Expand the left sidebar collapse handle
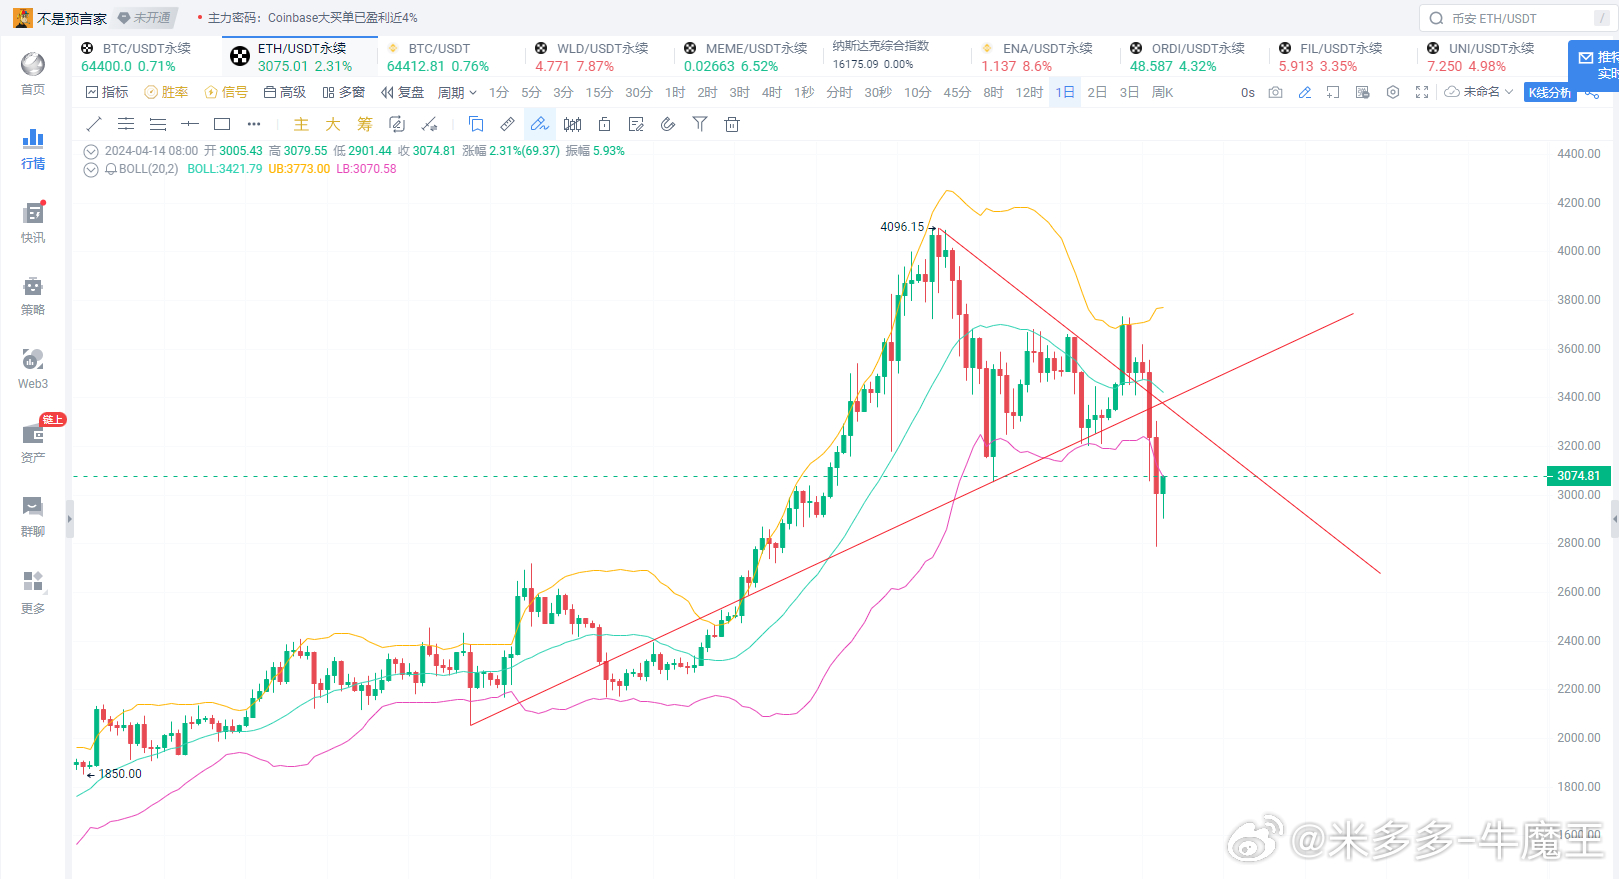Viewport: 1619px width, 879px height. (x=69, y=519)
